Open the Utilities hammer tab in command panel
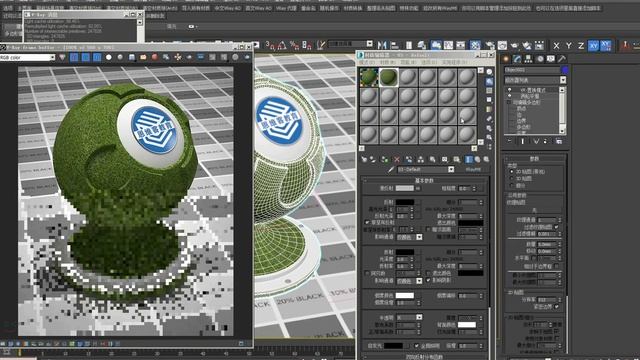Screen dimensions: 640x360 (562, 59)
